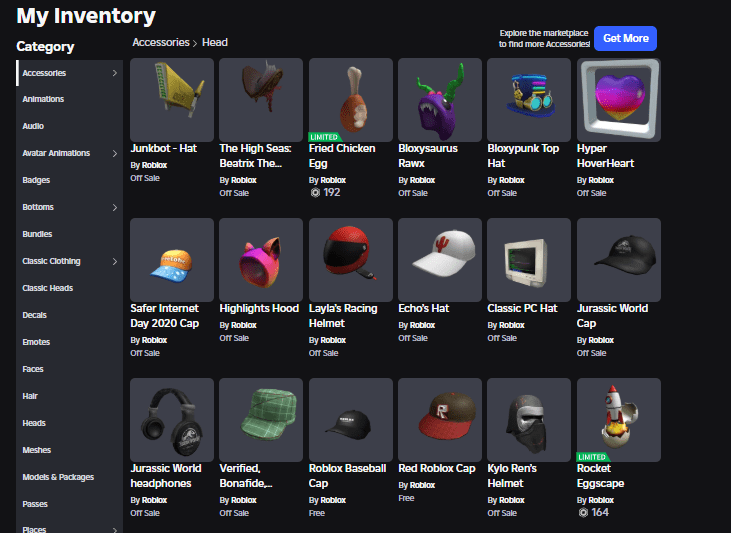This screenshot has width=731, height=533.
Task: Click the Roblox creator link under Bloxysaurus Rawx
Action: [422, 180]
